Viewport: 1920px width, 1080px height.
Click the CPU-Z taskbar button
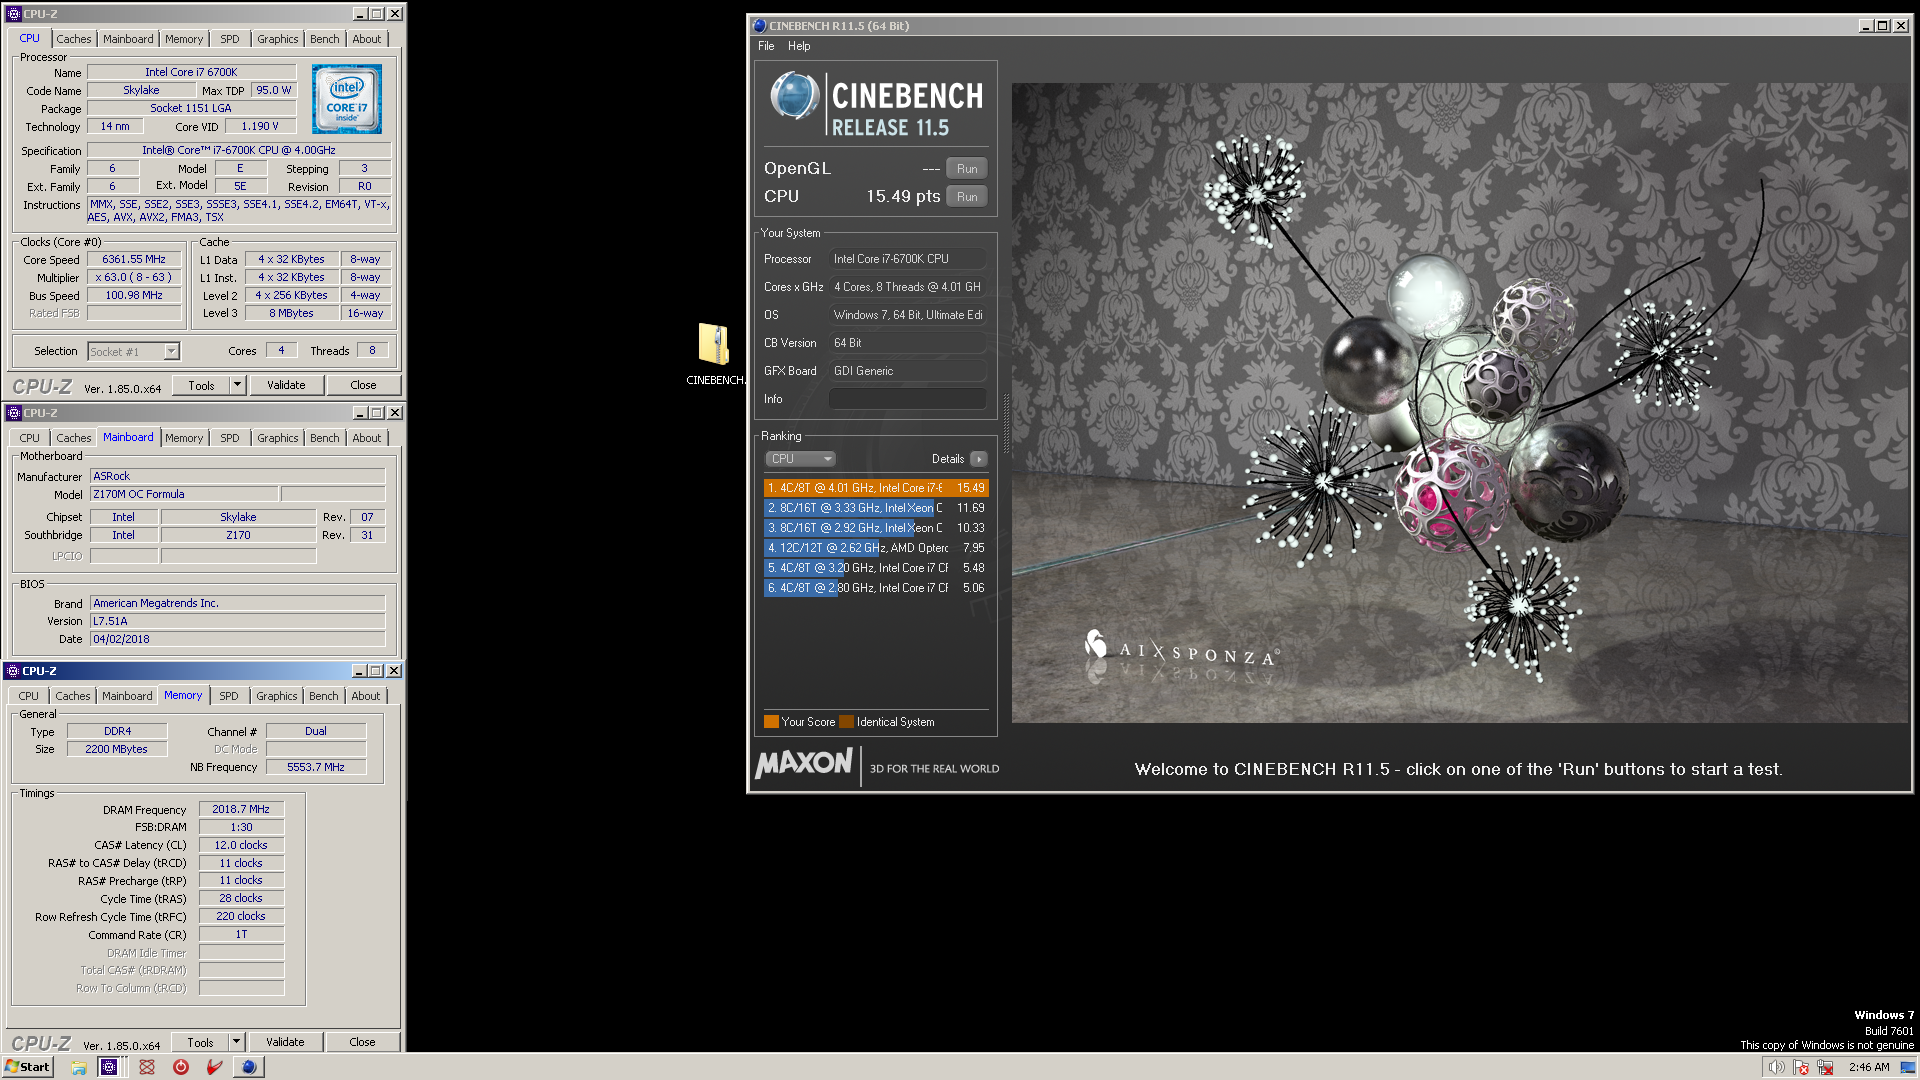click(x=109, y=1067)
